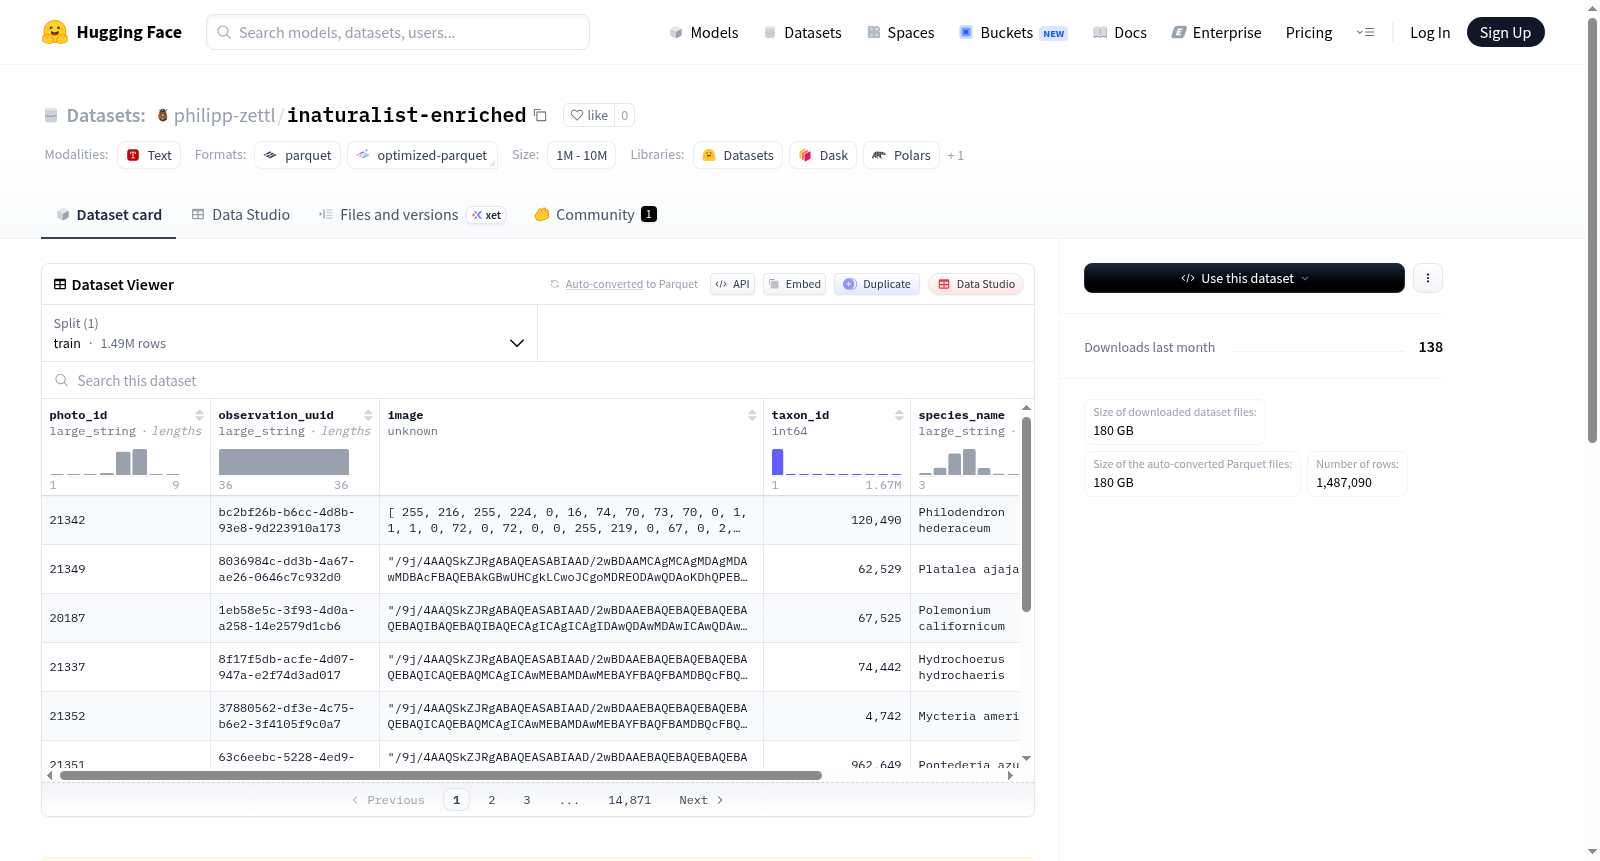Image resolution: width=1600 pixels, height=861 pixels.
Task: Open the three-dot dataset options menu
Action: (1428, 278)
